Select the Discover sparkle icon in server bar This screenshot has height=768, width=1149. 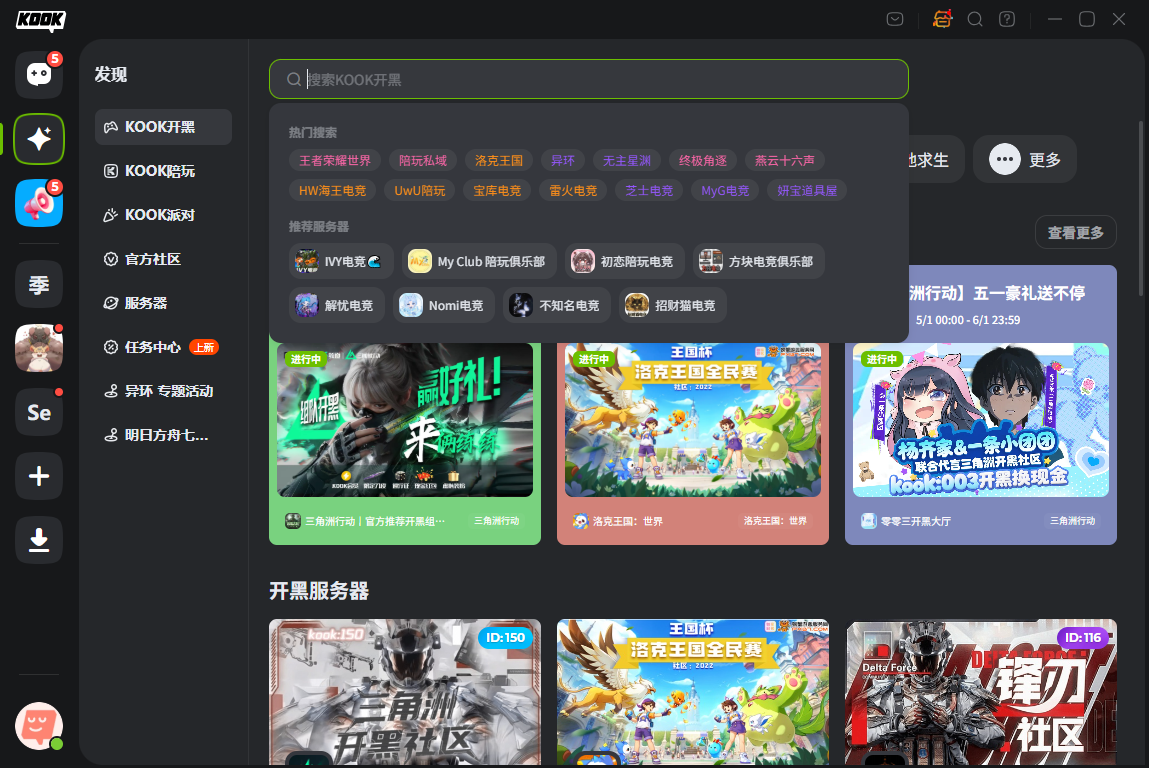click(x=39, y=139)
